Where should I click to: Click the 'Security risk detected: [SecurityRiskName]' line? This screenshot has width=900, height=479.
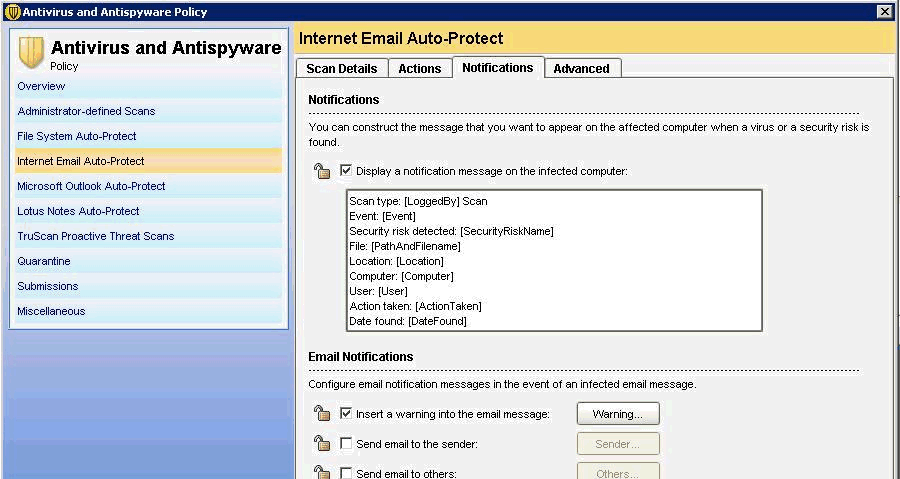click(451, 231)
